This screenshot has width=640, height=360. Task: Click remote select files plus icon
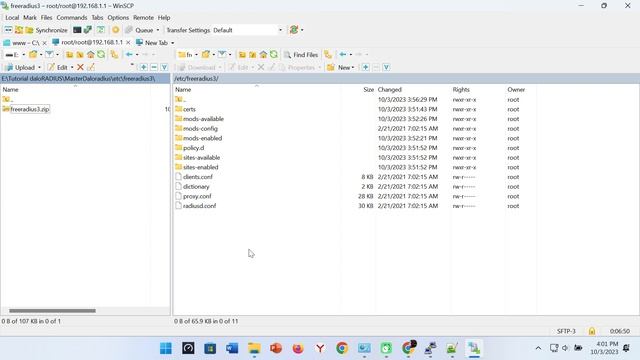pos(365,67)
